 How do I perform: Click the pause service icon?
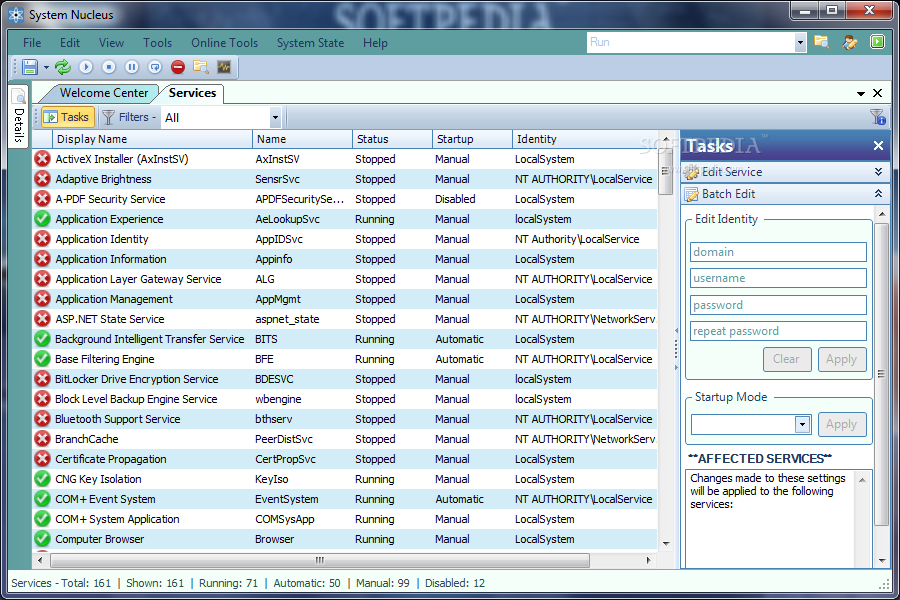132,67
